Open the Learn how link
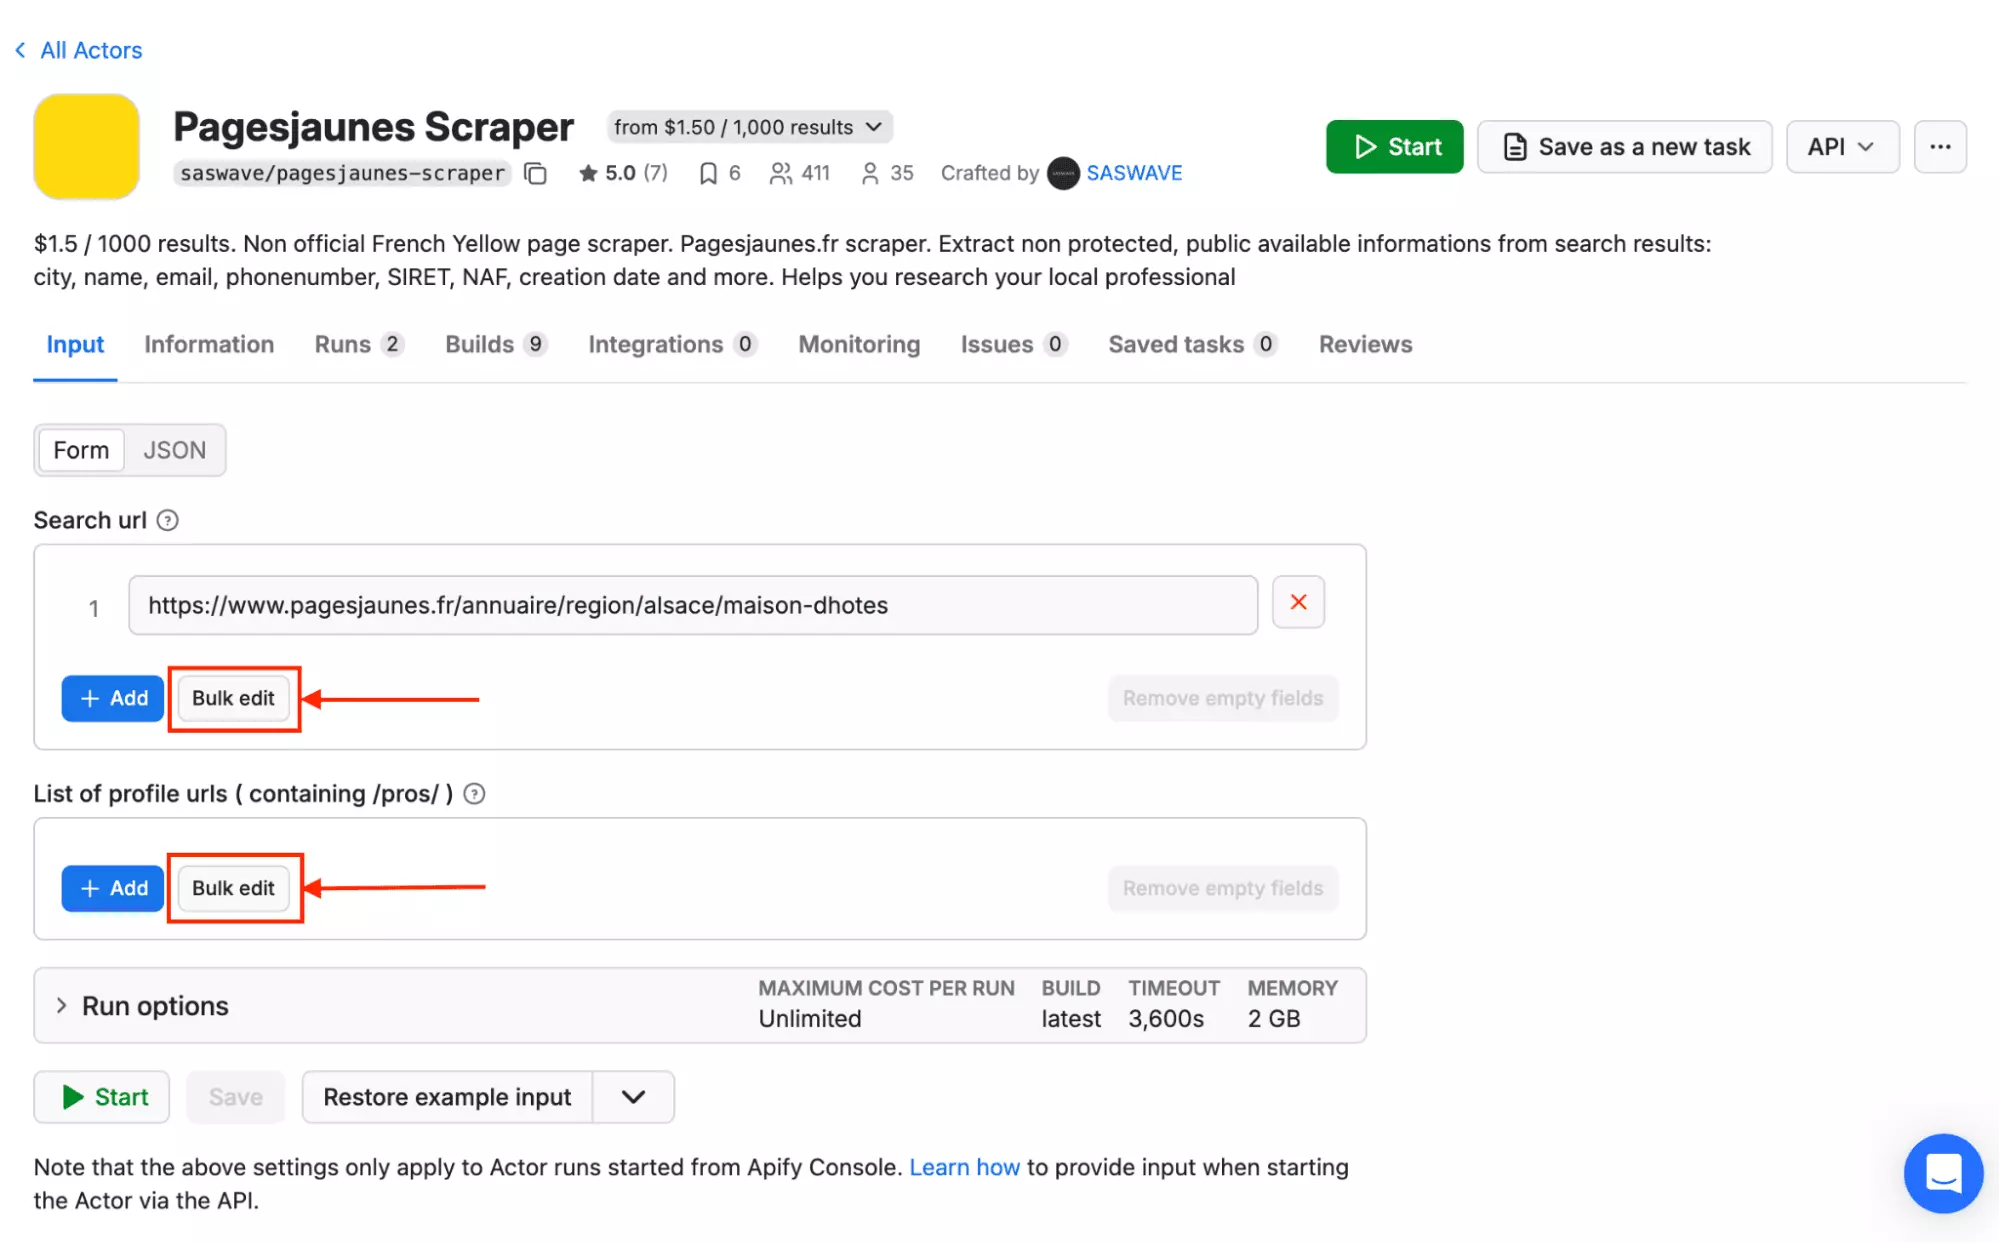This screenshot has height=1243, width=1999. 964,1167
